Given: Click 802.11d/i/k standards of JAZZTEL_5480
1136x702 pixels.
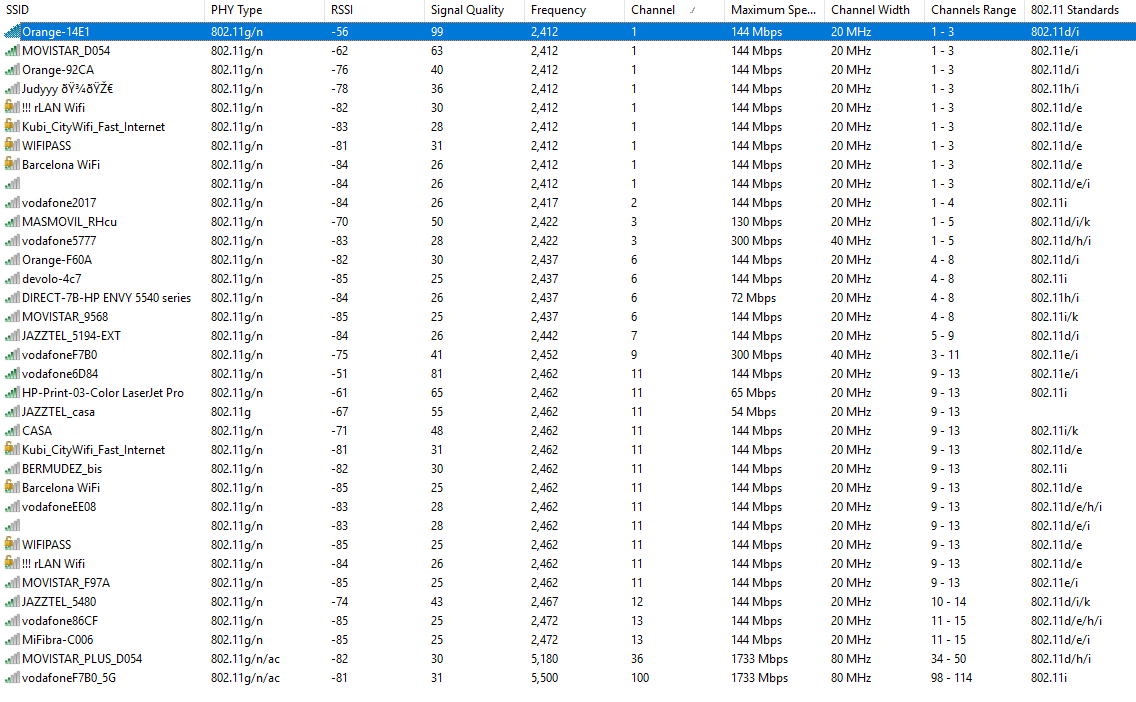Looking at the screenshot, I should click(1061, 601).
